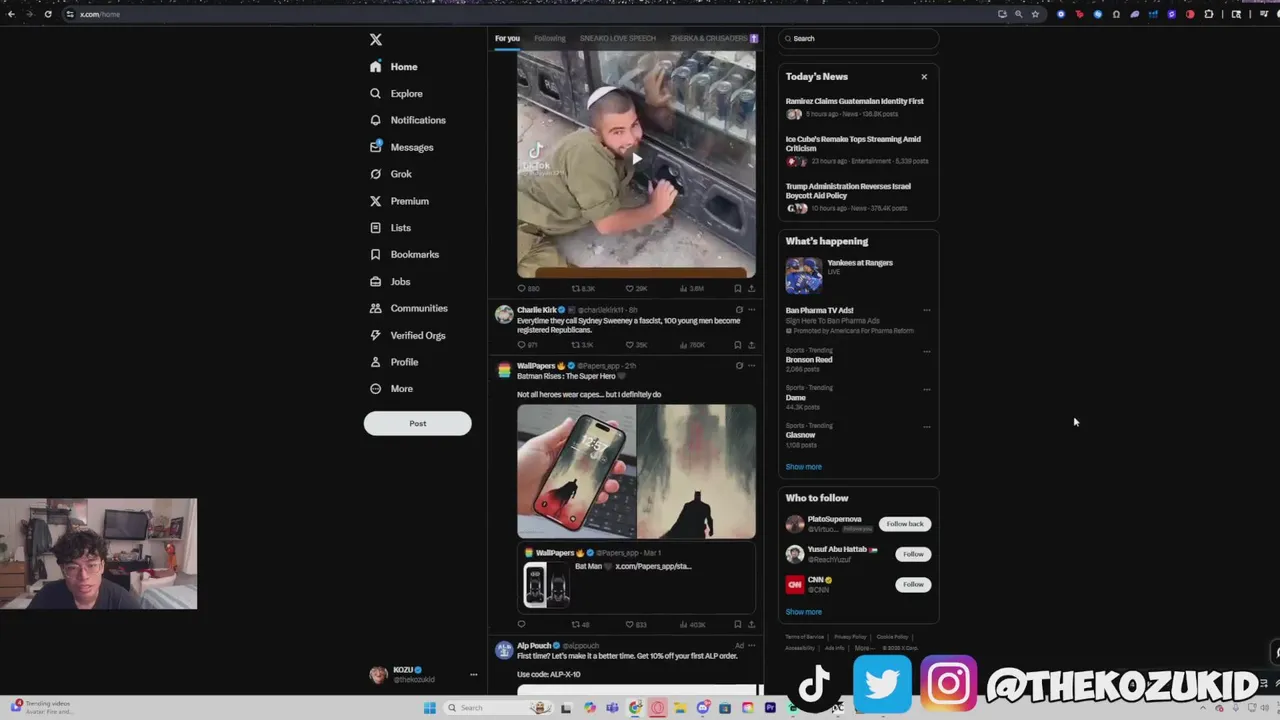This screenshot has height=720, width=1280.
Task: Open Yankees at Rangers live event
Action: [858, 275]
